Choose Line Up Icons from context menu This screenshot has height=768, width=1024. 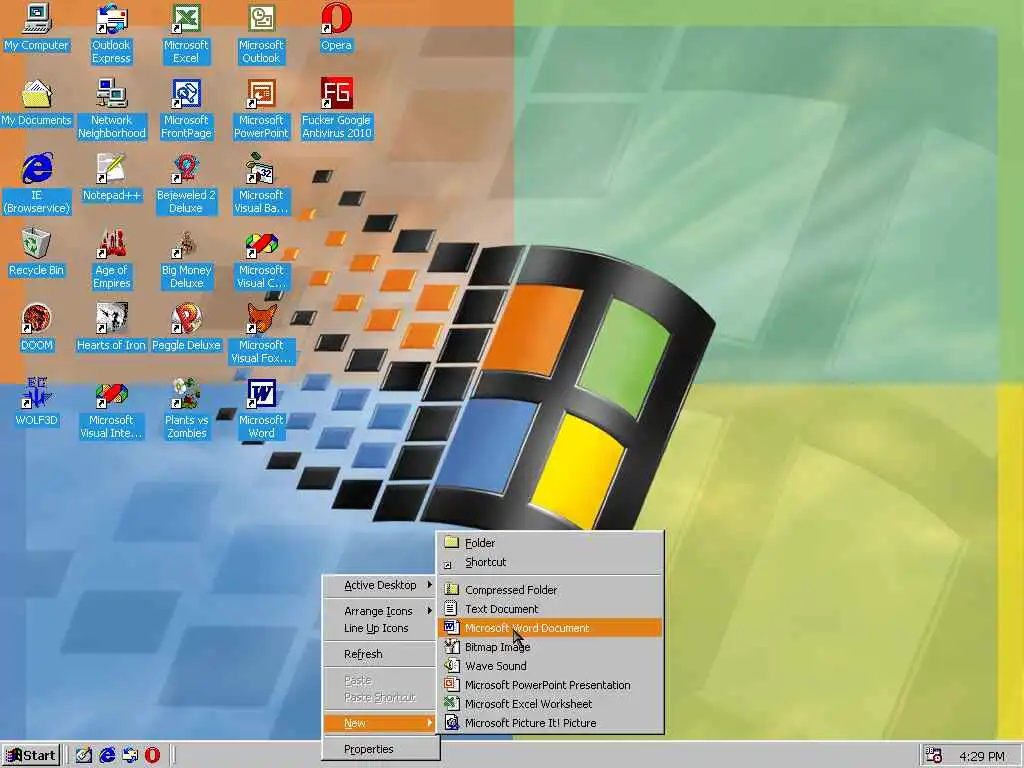point(380,628)
